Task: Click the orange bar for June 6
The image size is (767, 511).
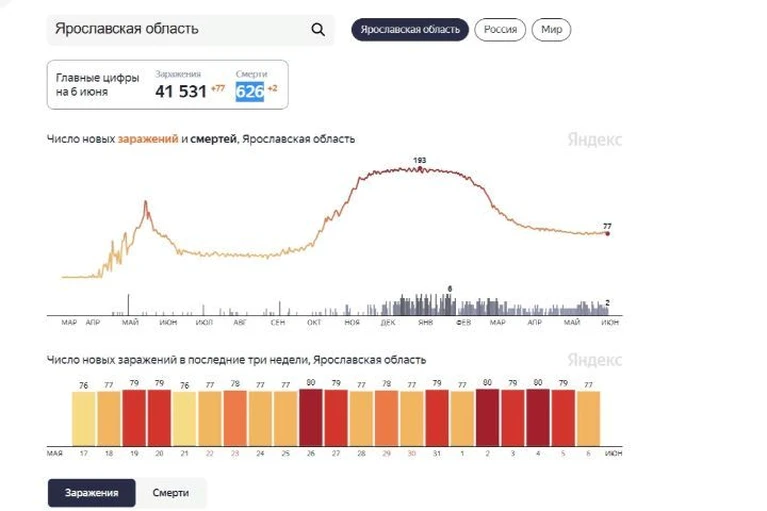Action: pyautogui.click(x=588, y=418)
